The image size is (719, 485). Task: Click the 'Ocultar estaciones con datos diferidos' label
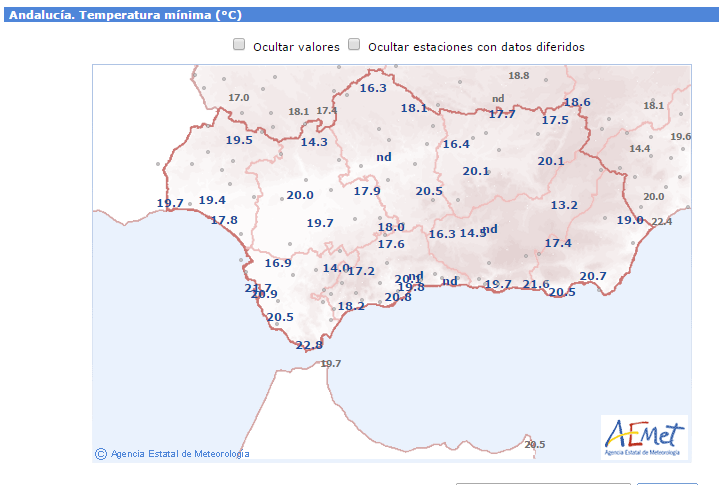476,47
